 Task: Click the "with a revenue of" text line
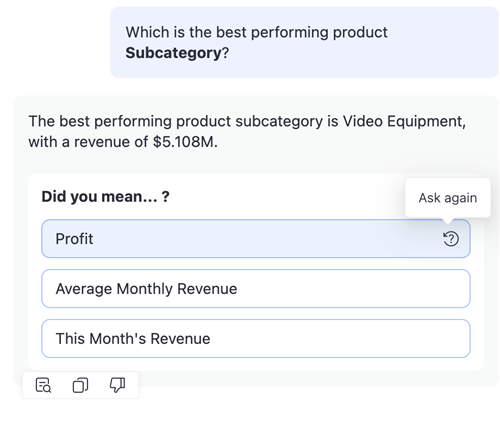click(x=123, y=142)
